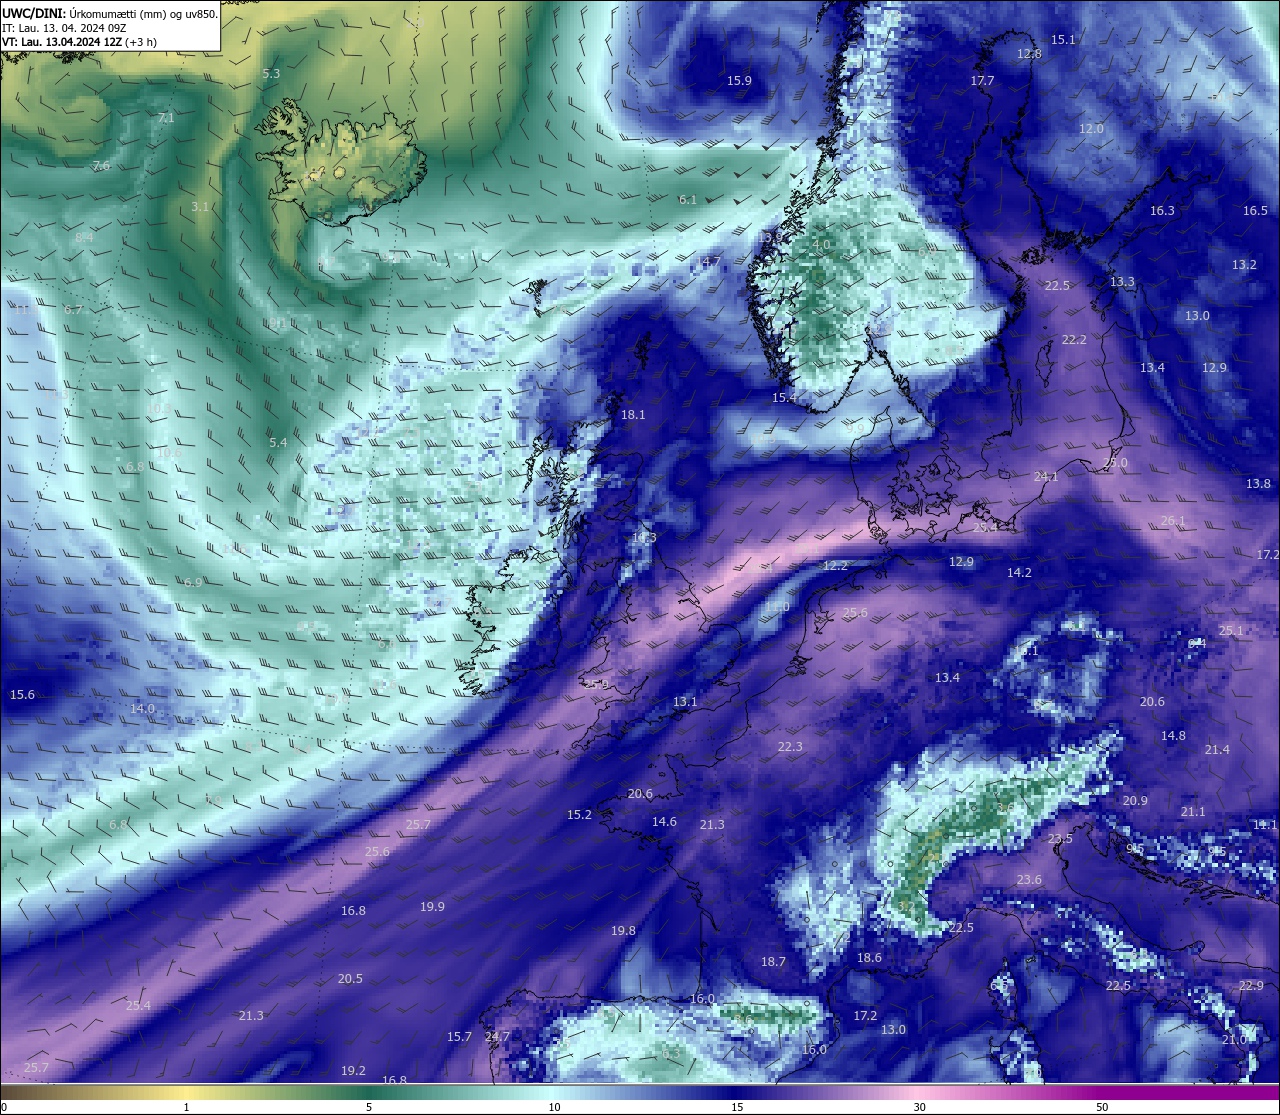Click the 22.2 value over the Baltic
1280x1115 pixels.
(x=1074, y=340)
